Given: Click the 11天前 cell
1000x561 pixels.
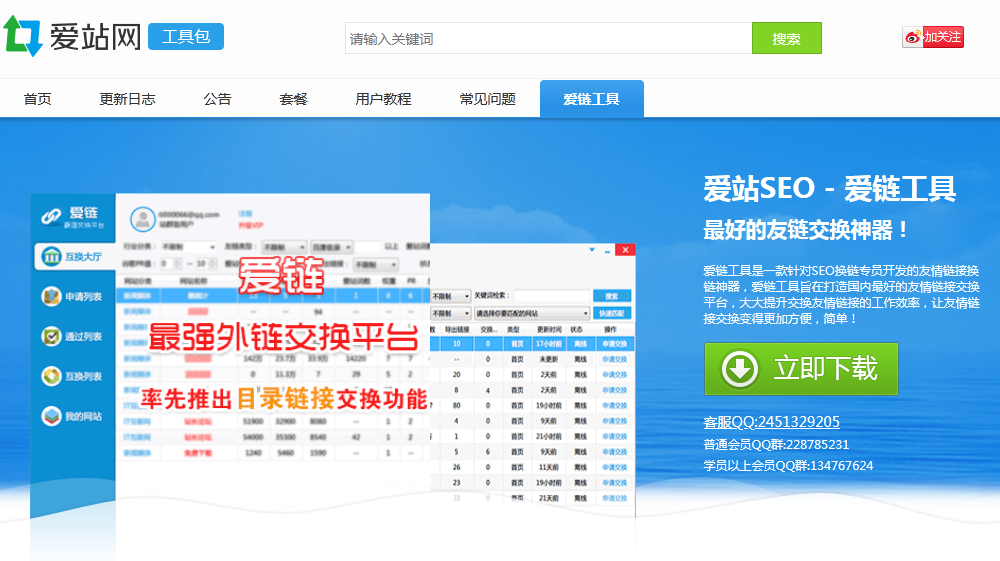Looking at the screenshot, I should click(x=548, y=467).
